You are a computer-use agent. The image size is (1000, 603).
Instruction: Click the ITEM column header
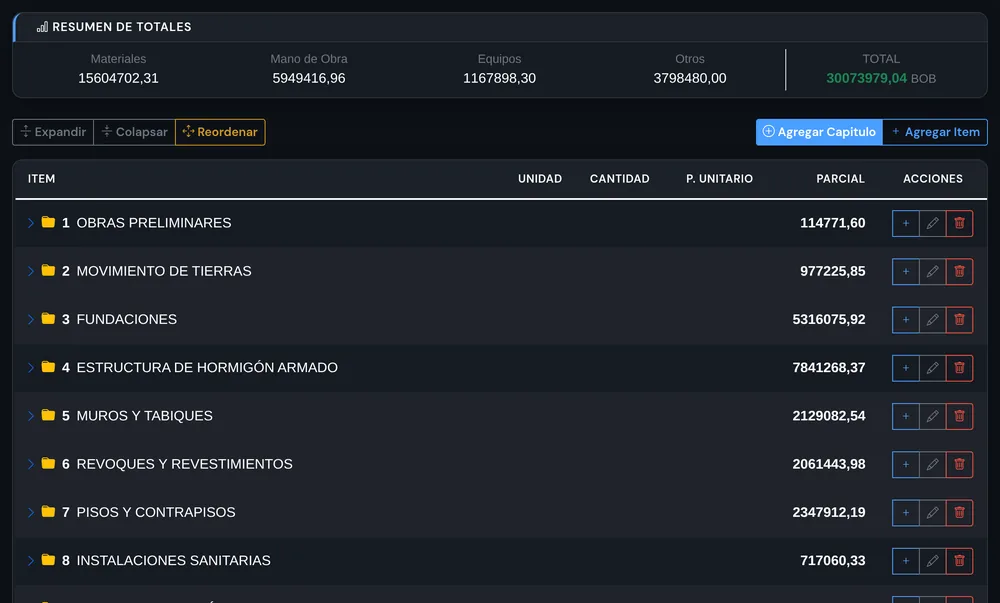pyautogui.click(x=41, y=179)
